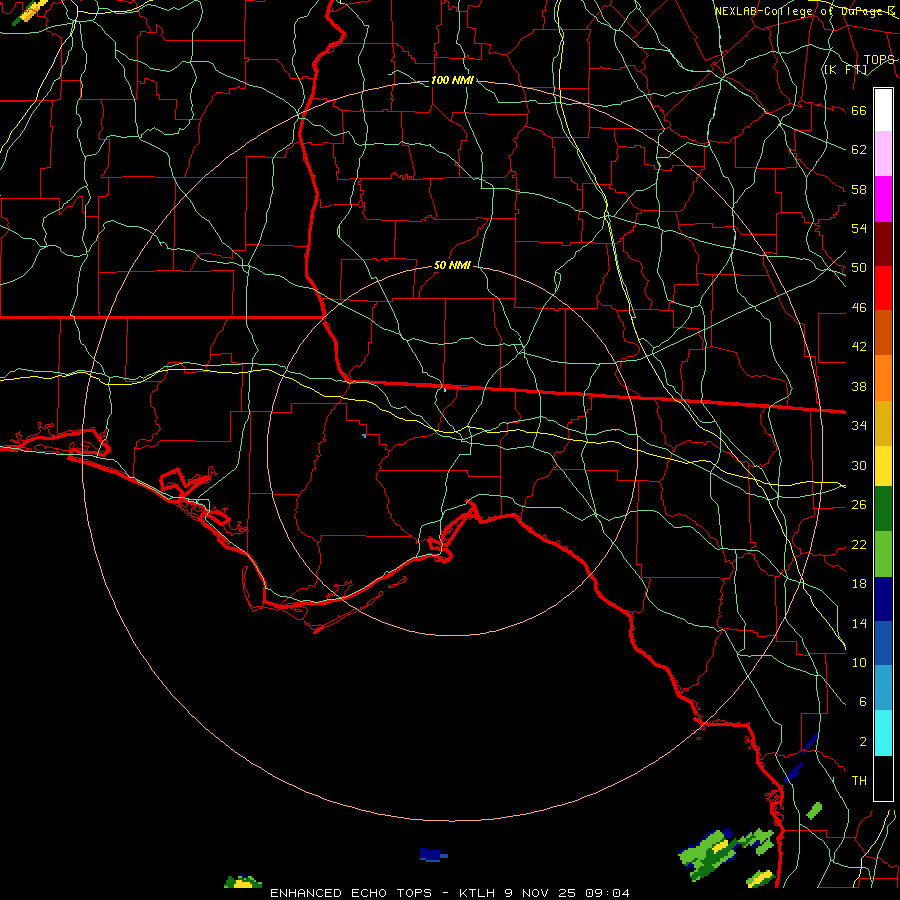Click the "TOPS" legend title
900x900 pixels.
click(879, 60)
